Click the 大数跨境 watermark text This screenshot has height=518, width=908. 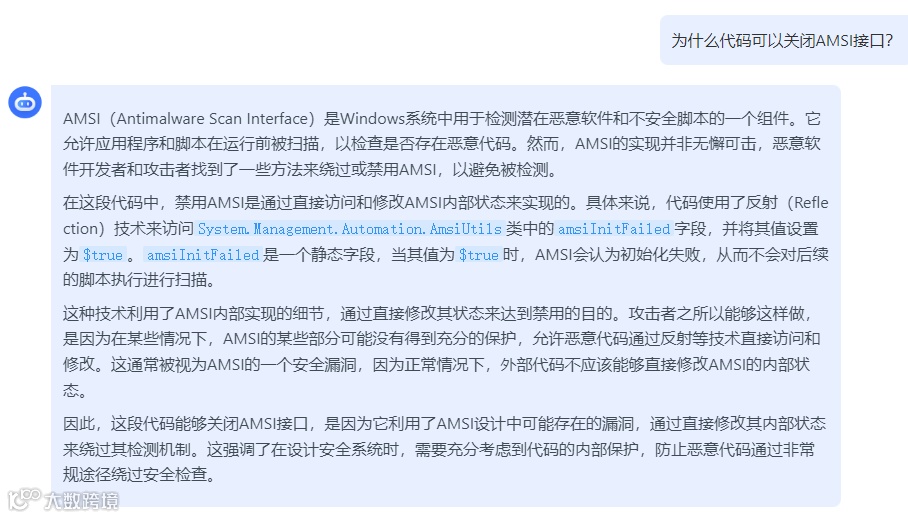pos(81,501)
